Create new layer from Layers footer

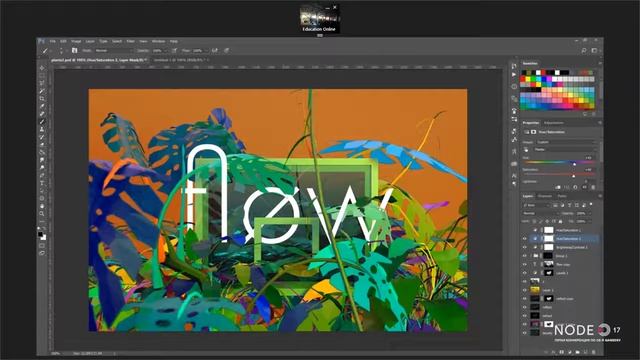click(586, 352)
